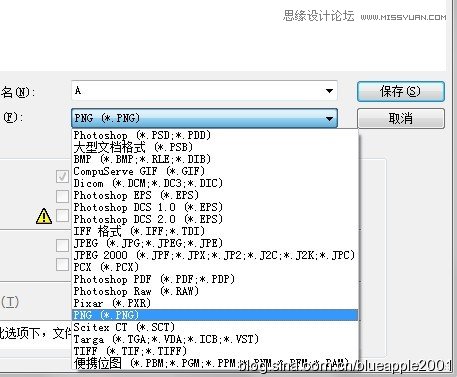This screenshot has width=457, height=377.
Task: Toggle the grayed checked checkbox beside CompuServe GIF
Action: pyautogui.click(x=63, y=177)
